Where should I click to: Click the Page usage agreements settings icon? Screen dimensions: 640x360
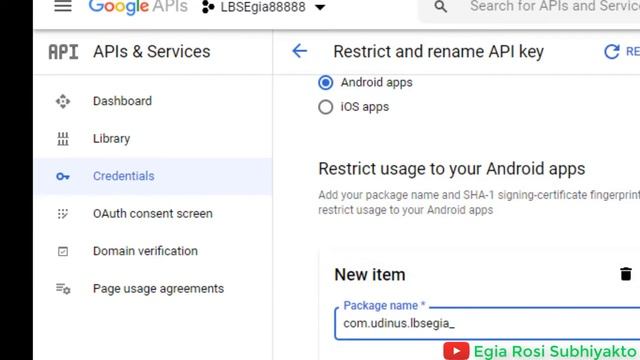(63, 289)
